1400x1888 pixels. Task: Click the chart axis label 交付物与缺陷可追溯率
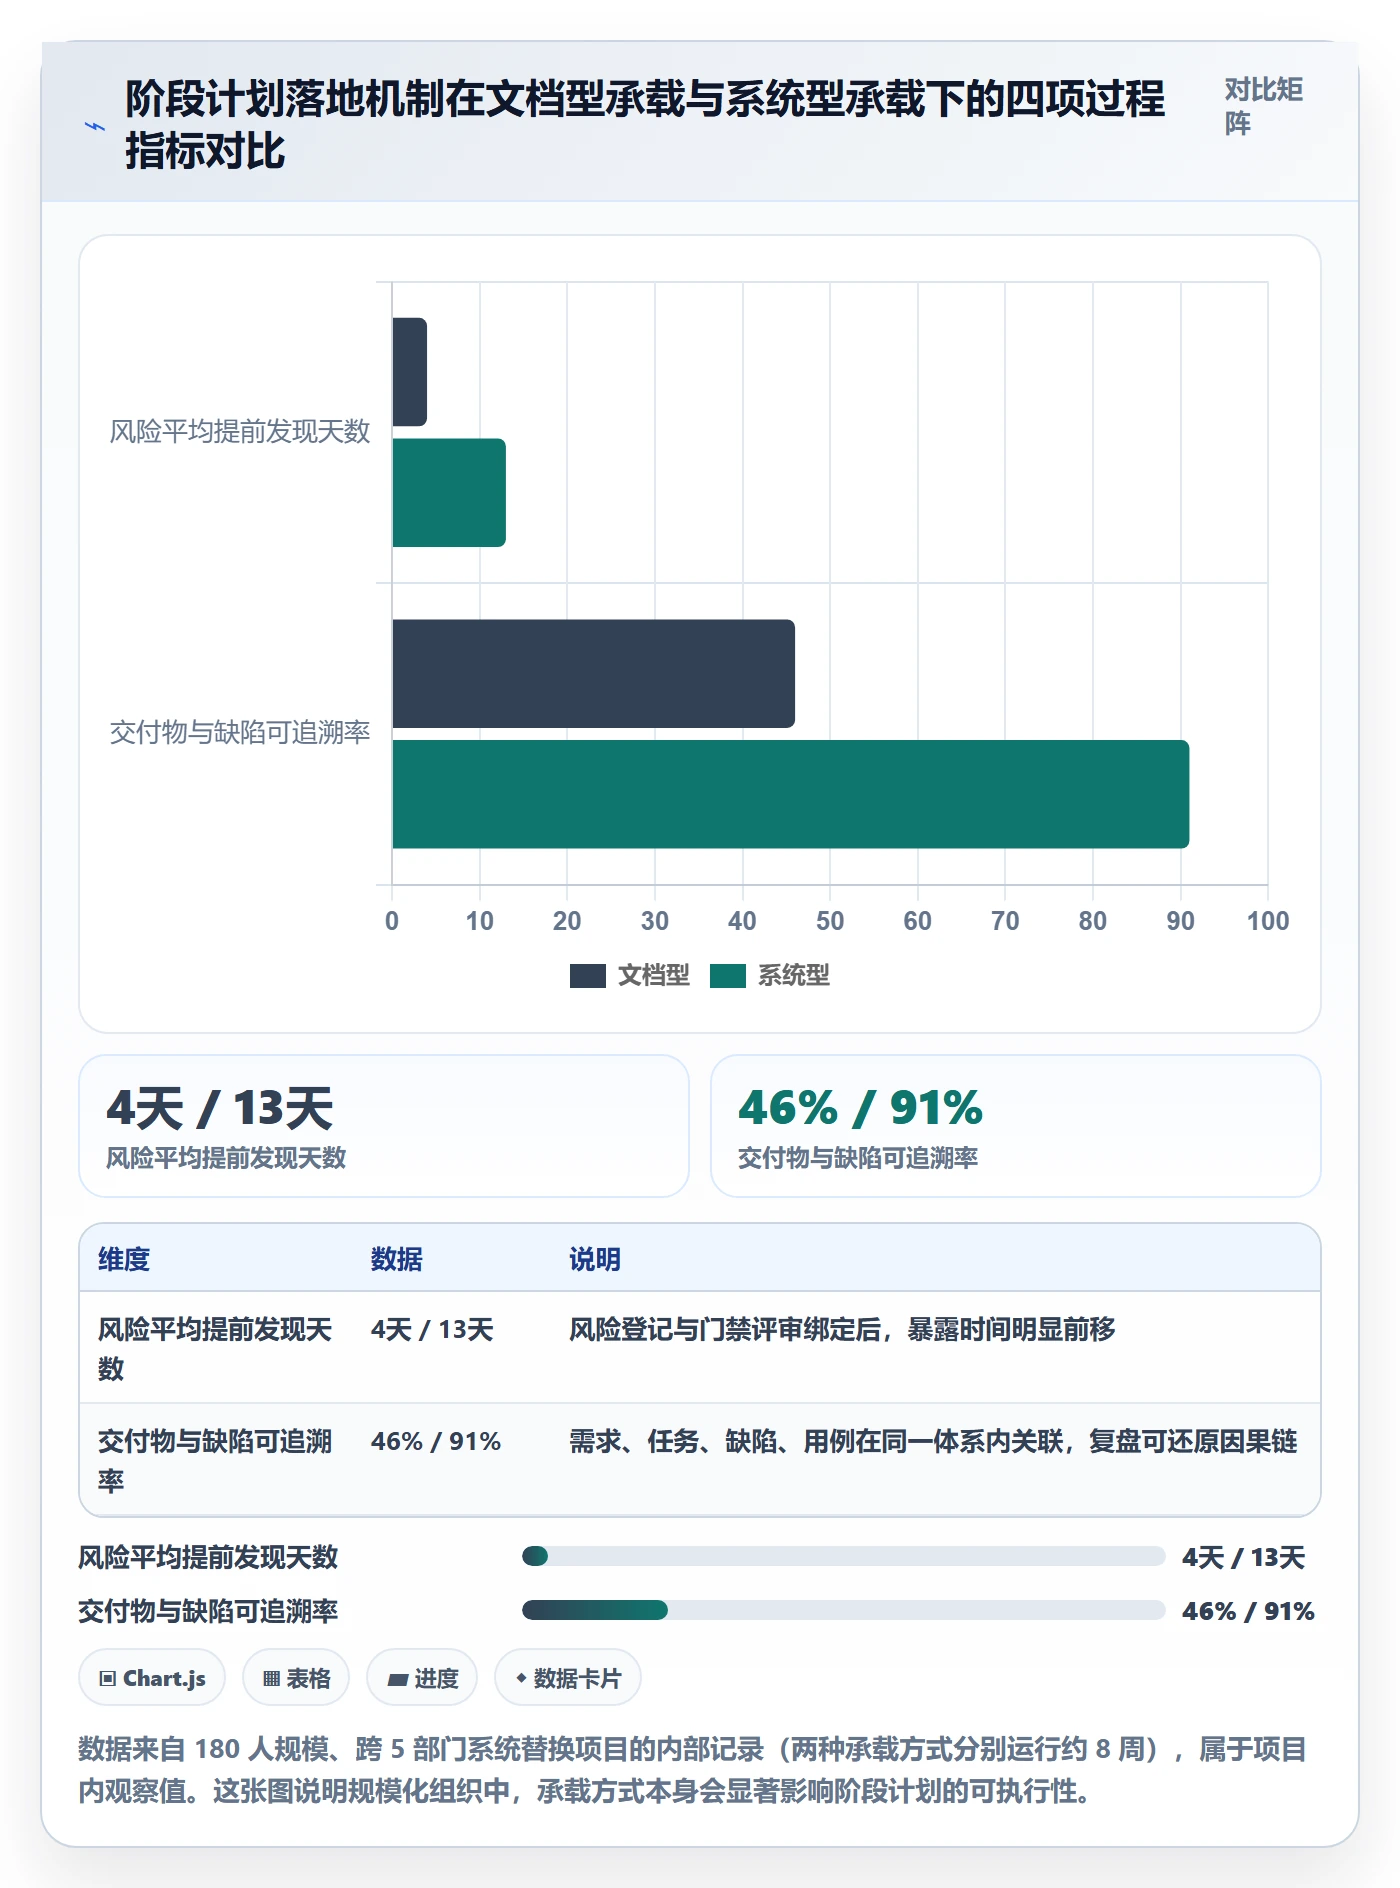240,733
